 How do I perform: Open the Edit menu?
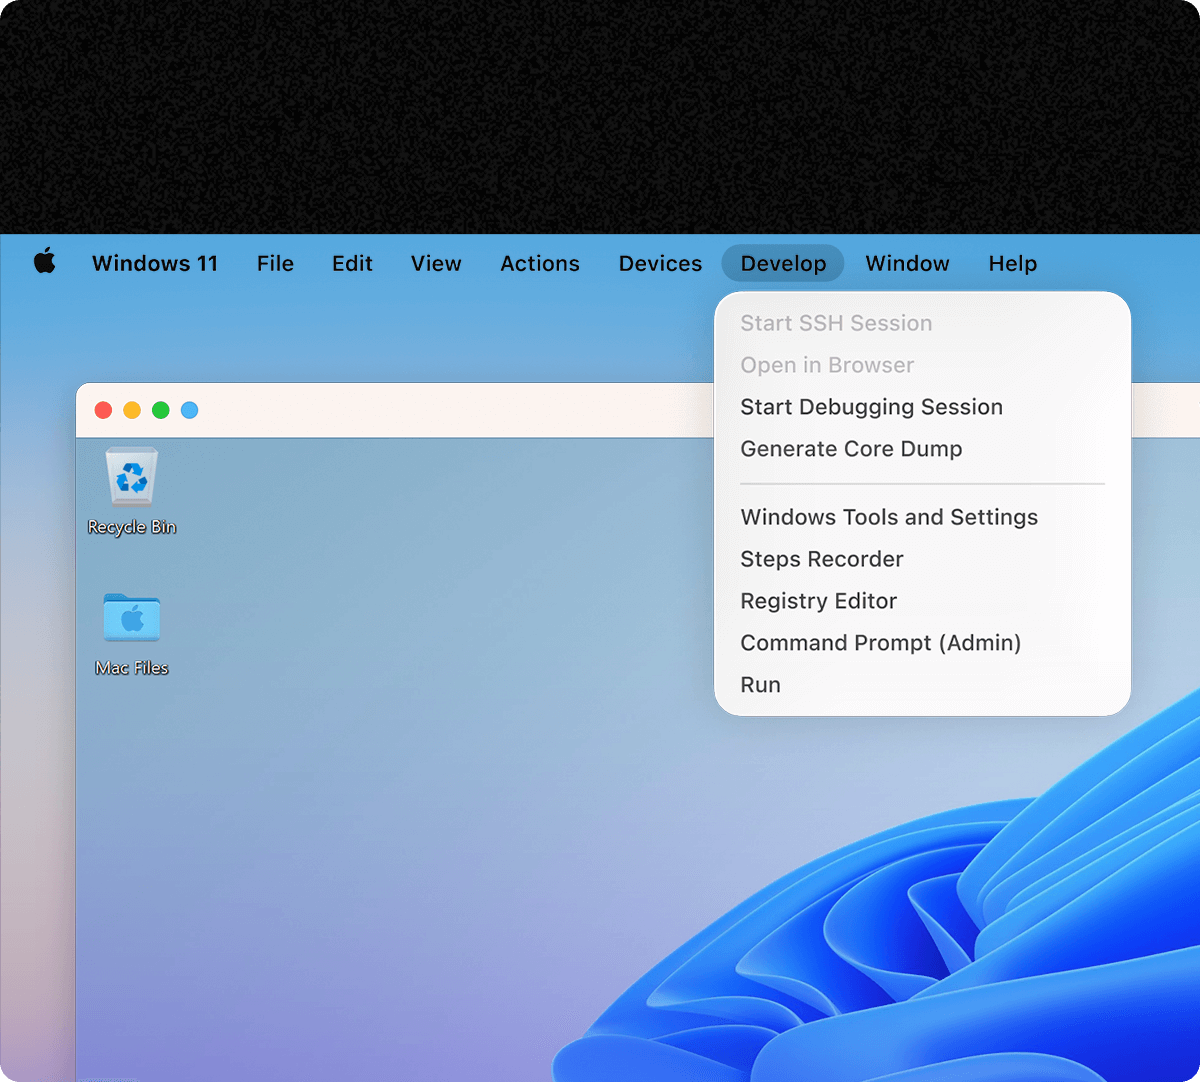[x=352, y=264]
